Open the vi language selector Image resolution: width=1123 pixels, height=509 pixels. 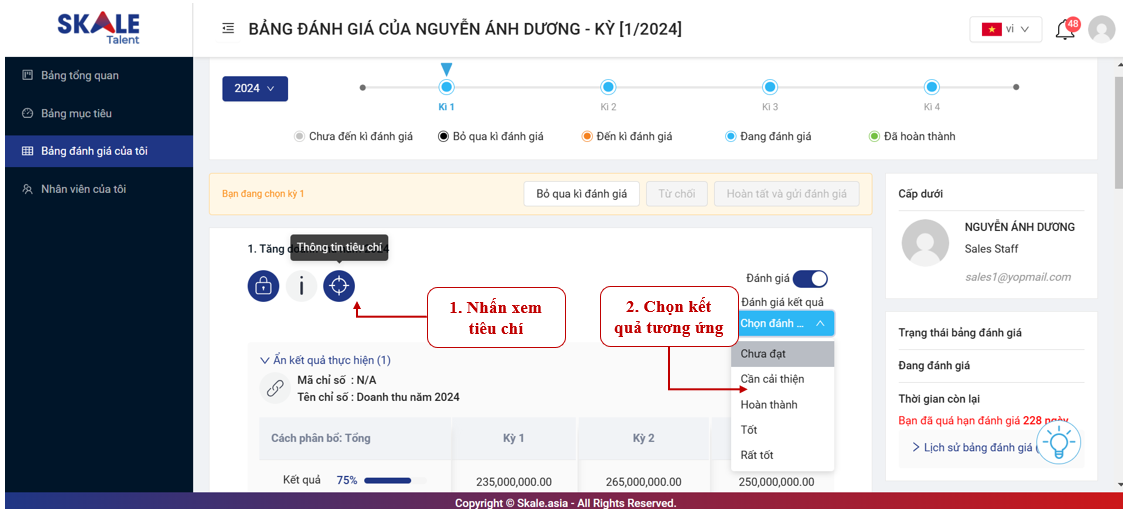tap(1005, 29)
